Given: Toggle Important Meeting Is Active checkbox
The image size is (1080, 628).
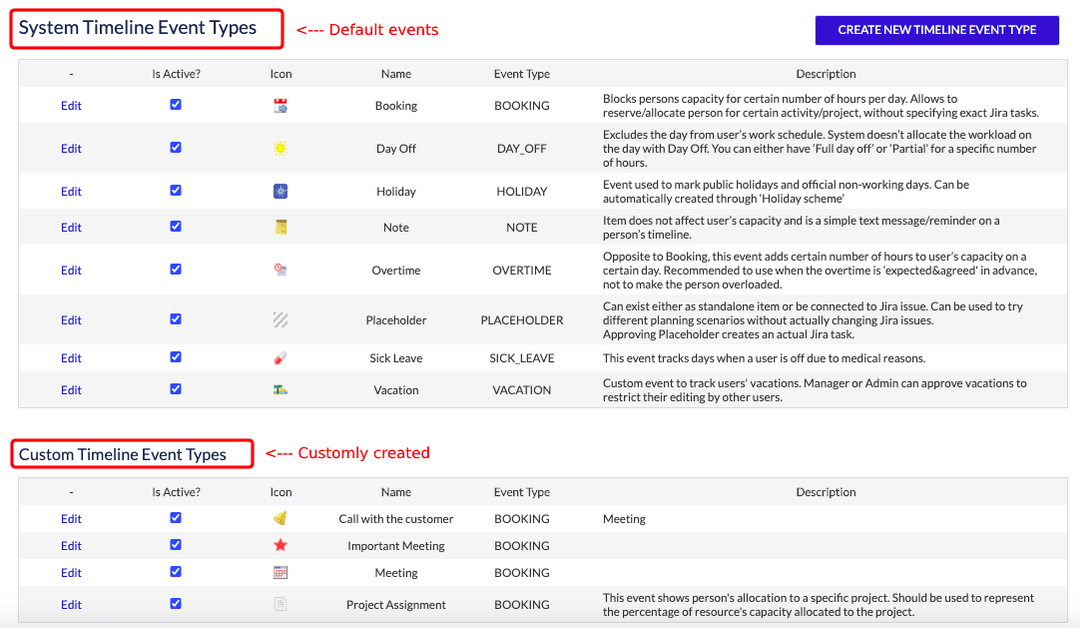Looking at the screenshot, I should [176, 545].
